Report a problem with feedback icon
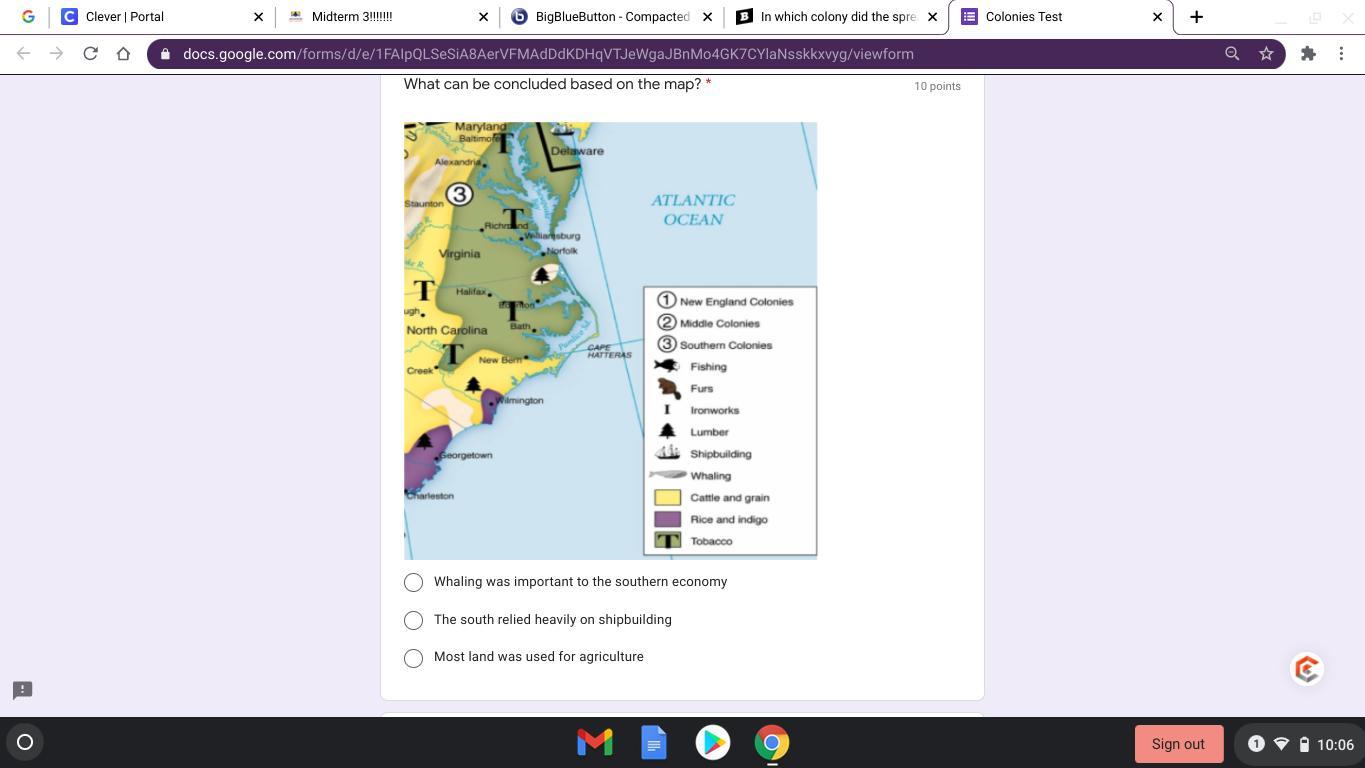 tap(23, 690)
